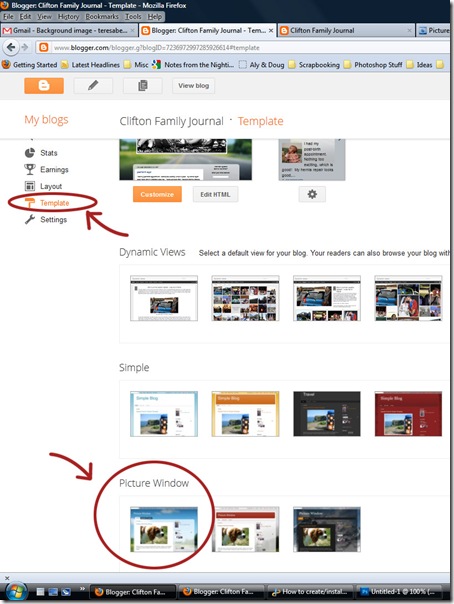Image resolution: width=454 pixels, height=604 pixels.
Task: Switch to the Clifton Family Journal tab
Action: pyautogui.click(x=347, y=30)
